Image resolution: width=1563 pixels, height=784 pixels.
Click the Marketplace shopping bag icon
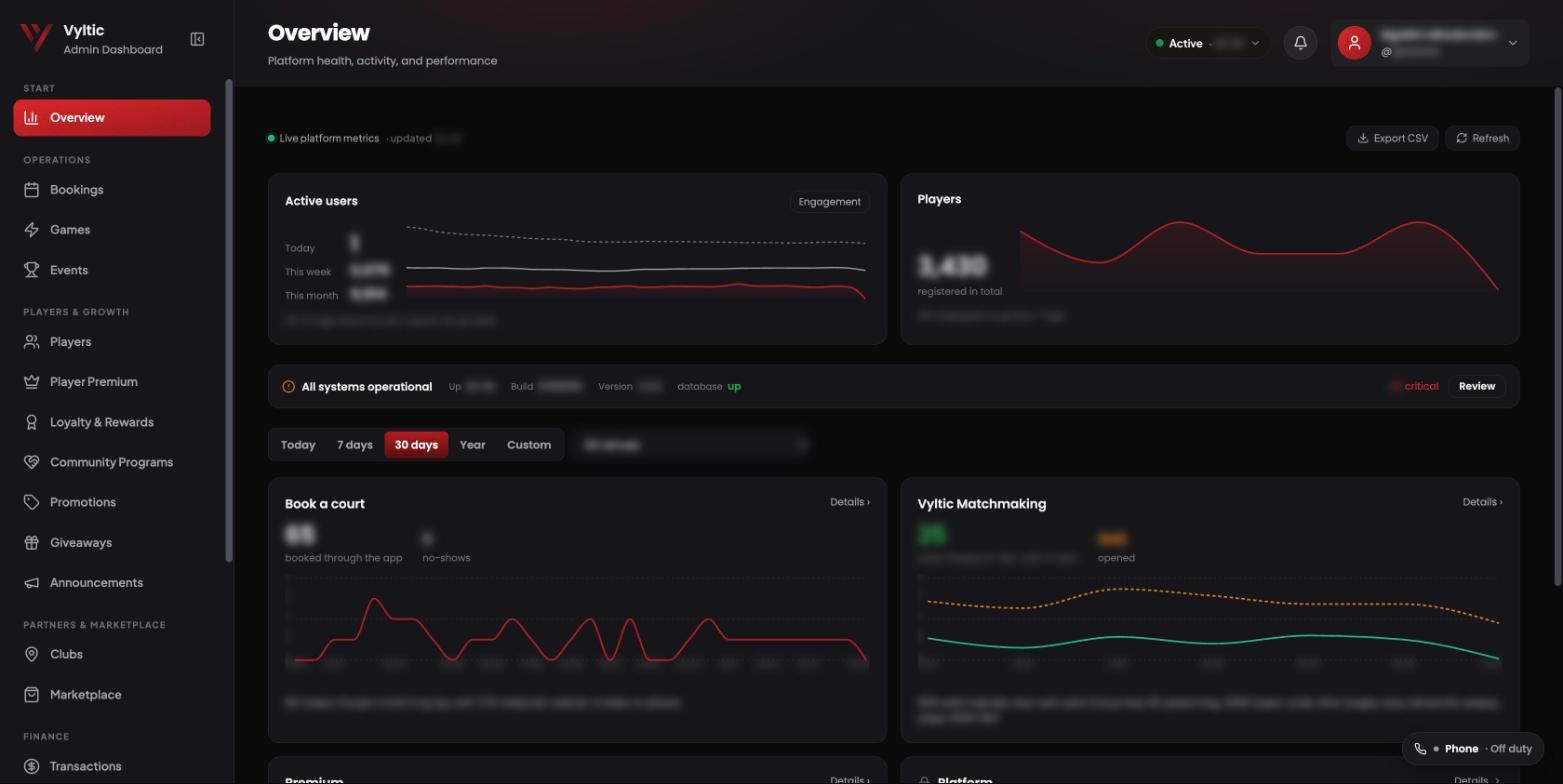[32, 695]
